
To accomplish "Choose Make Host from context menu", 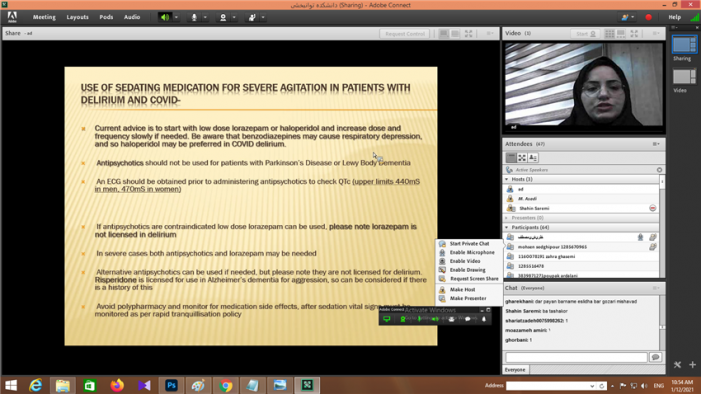I will (x=468, y=290).
